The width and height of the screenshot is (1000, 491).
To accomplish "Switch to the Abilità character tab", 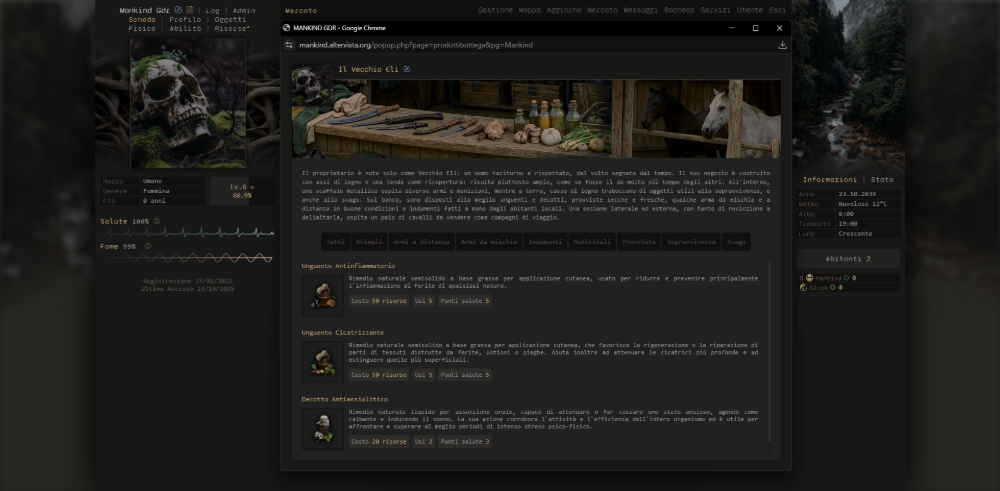I will 185,29.
